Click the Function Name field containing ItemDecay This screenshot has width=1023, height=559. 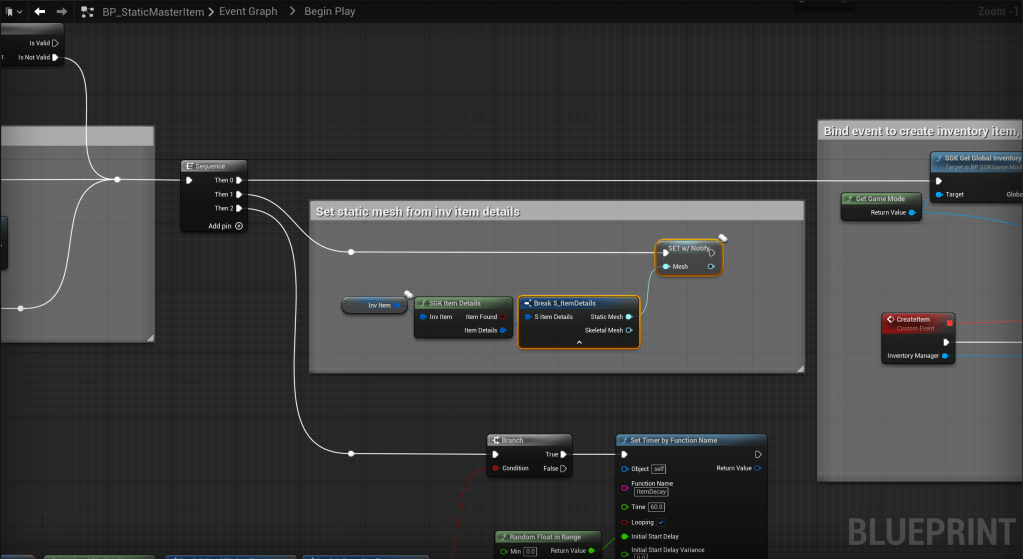click(x=652, y=492)
